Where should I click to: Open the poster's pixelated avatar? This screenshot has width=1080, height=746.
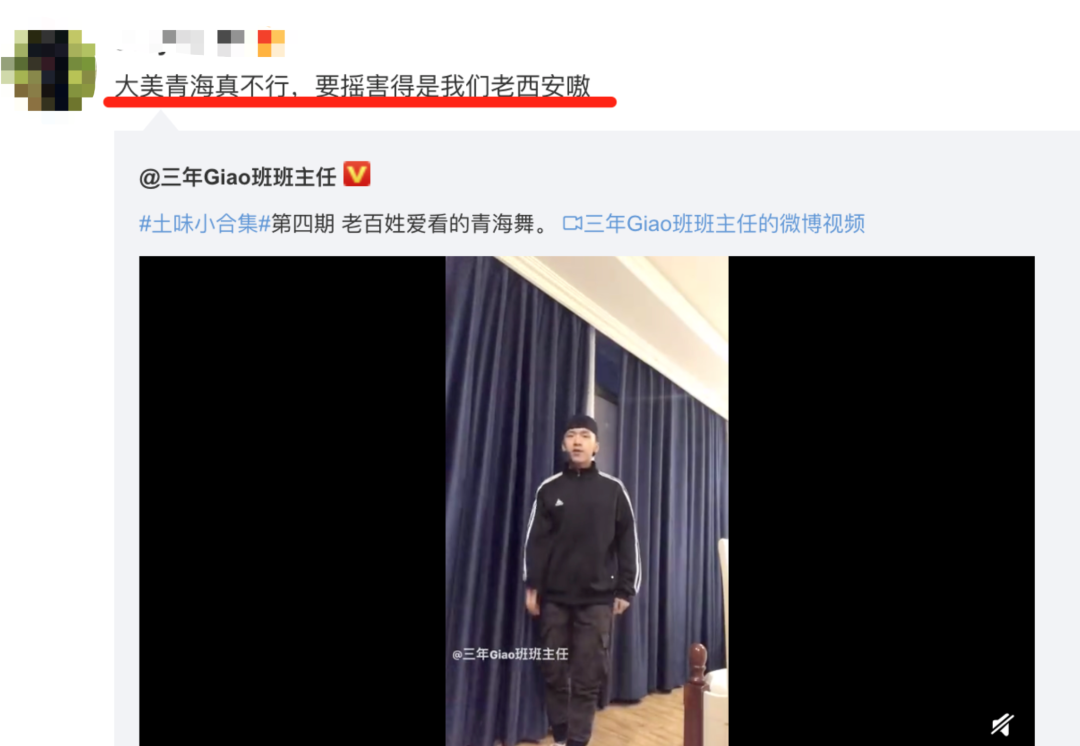(x=49, y=70)
